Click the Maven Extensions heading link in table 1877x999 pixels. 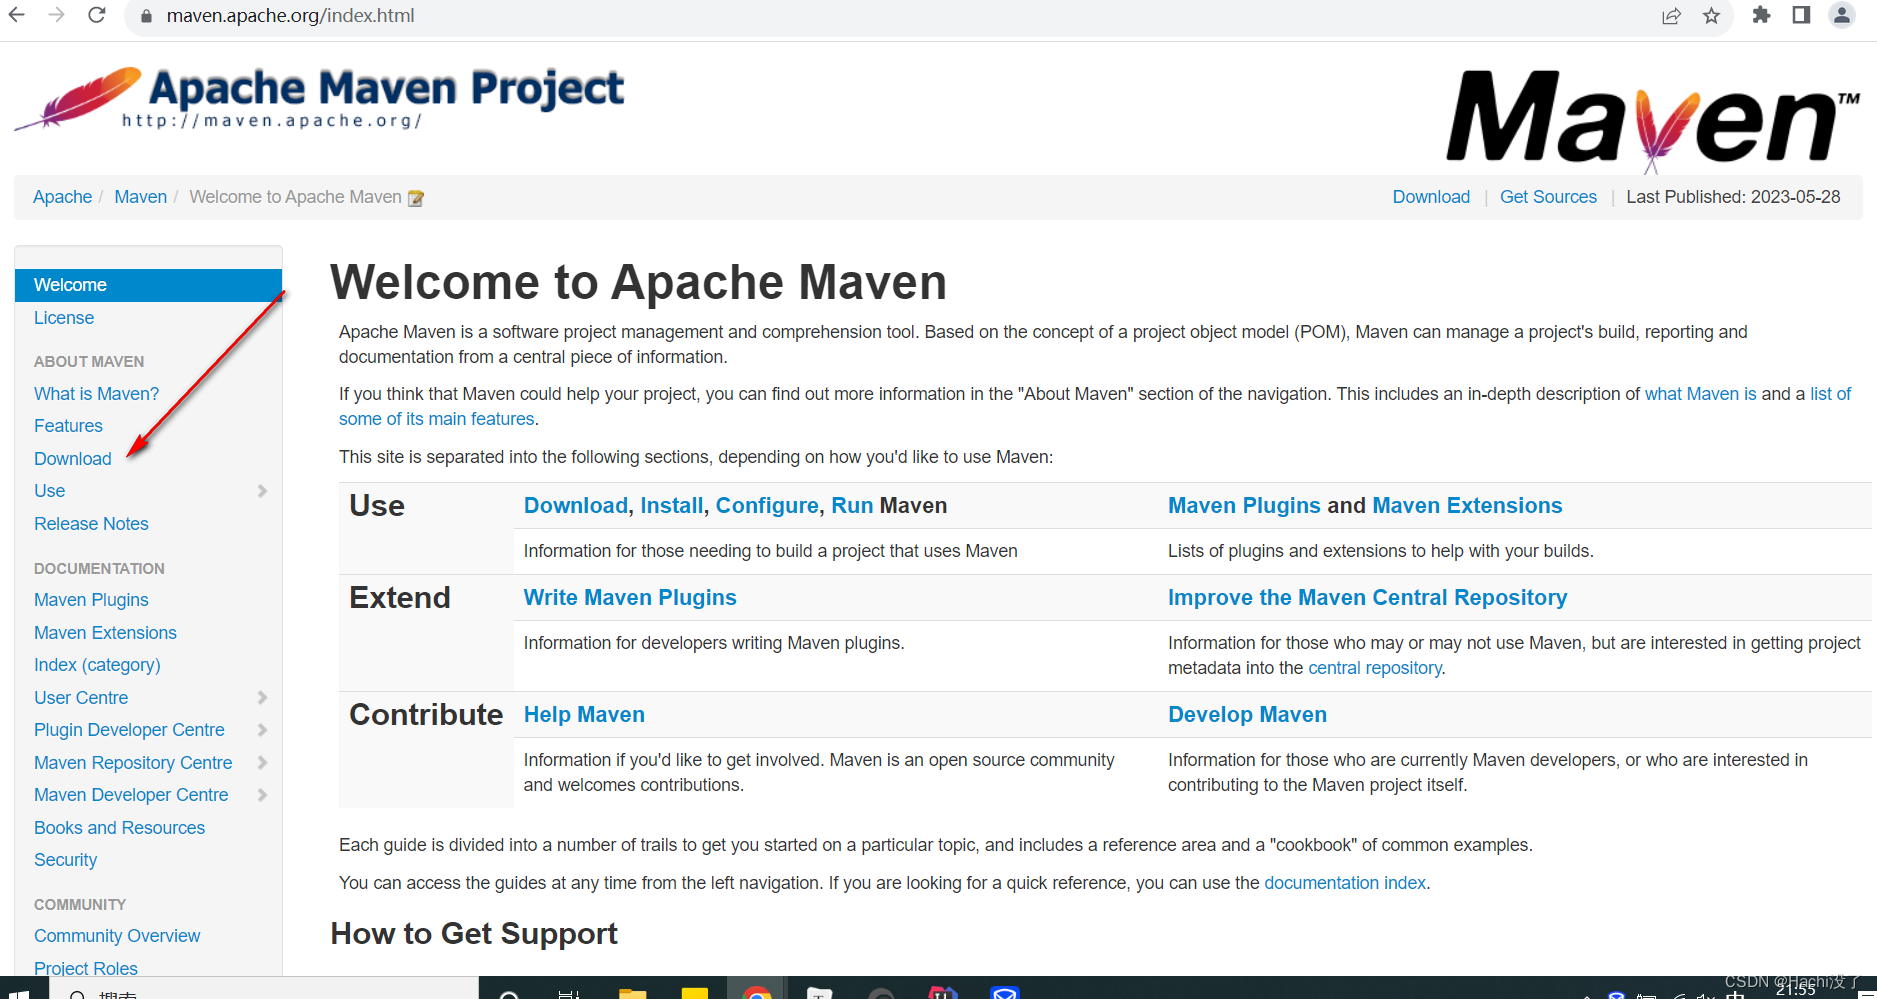click(x=1467, y=506)
